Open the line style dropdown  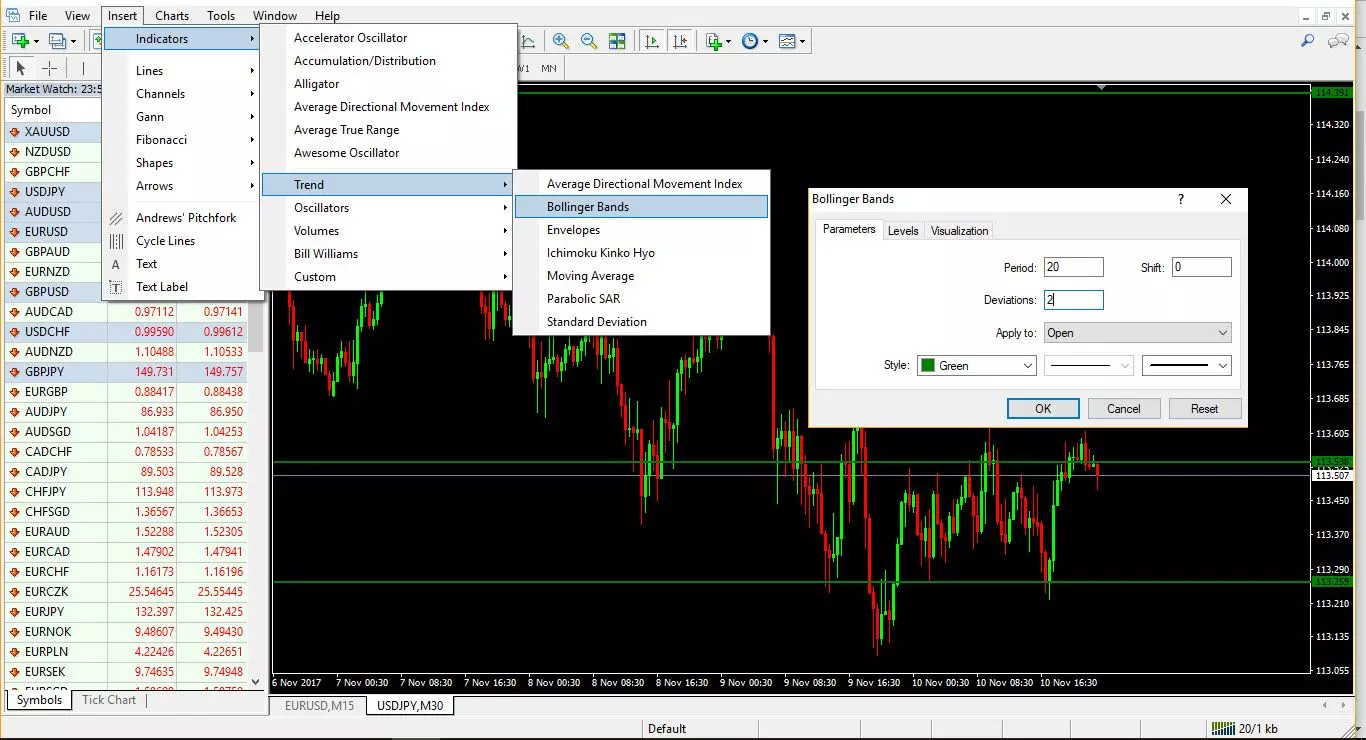(1088, 366)
